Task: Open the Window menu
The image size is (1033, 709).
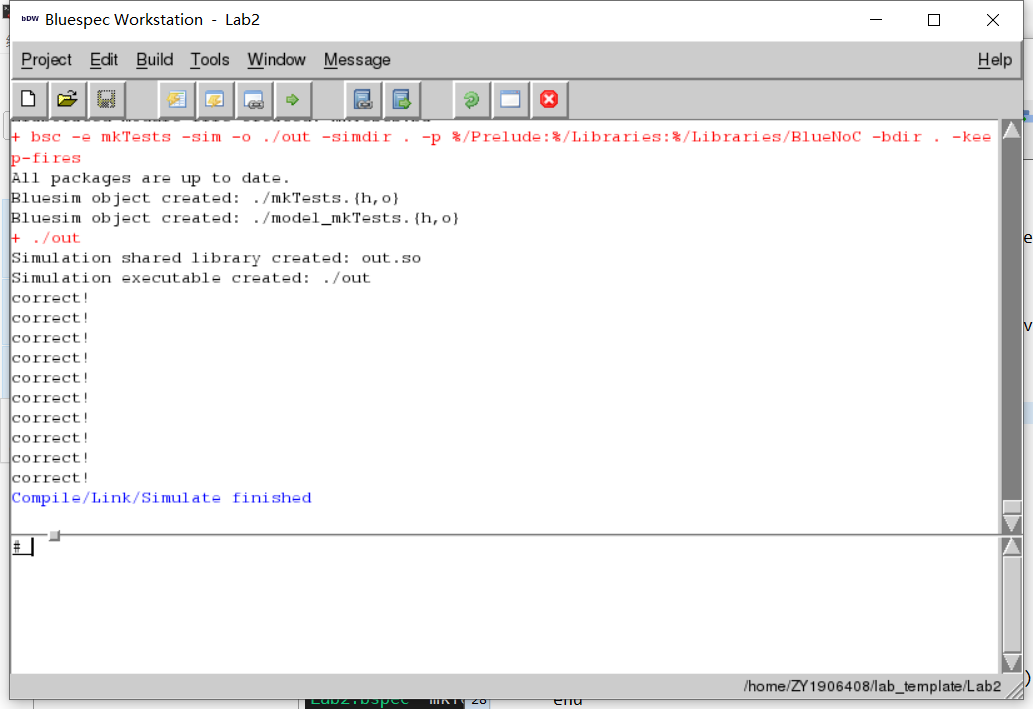Action: pyautogui.click(x=276, y=60)
